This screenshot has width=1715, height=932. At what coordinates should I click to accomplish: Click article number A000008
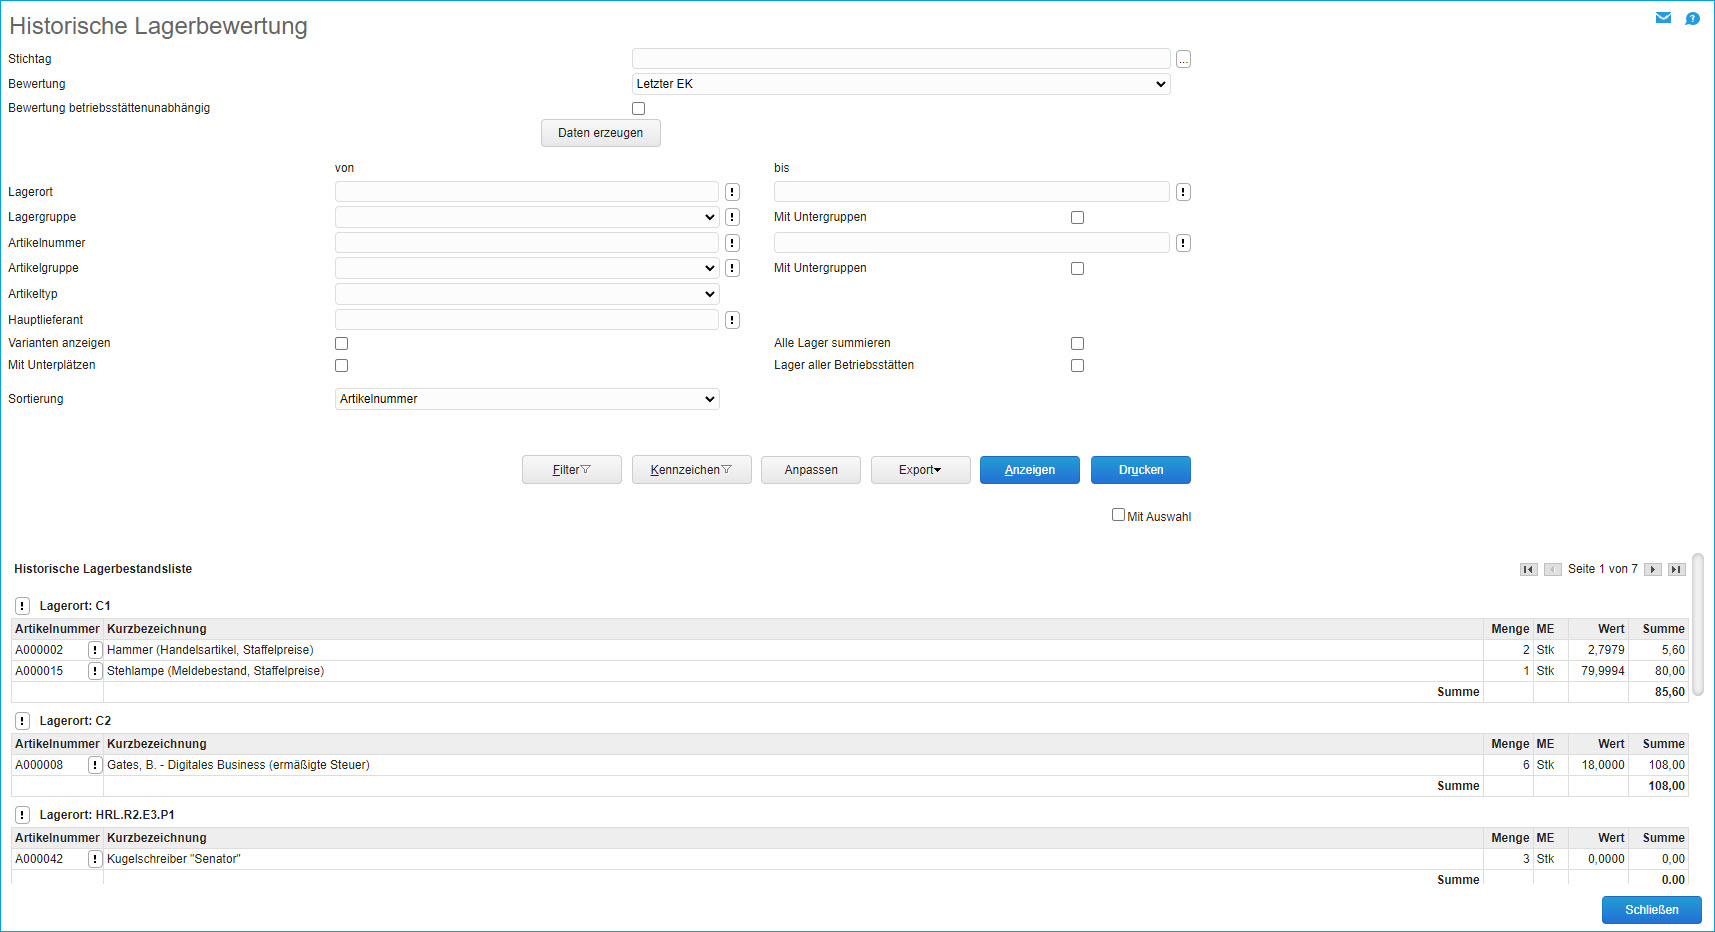tap(39, 765)
